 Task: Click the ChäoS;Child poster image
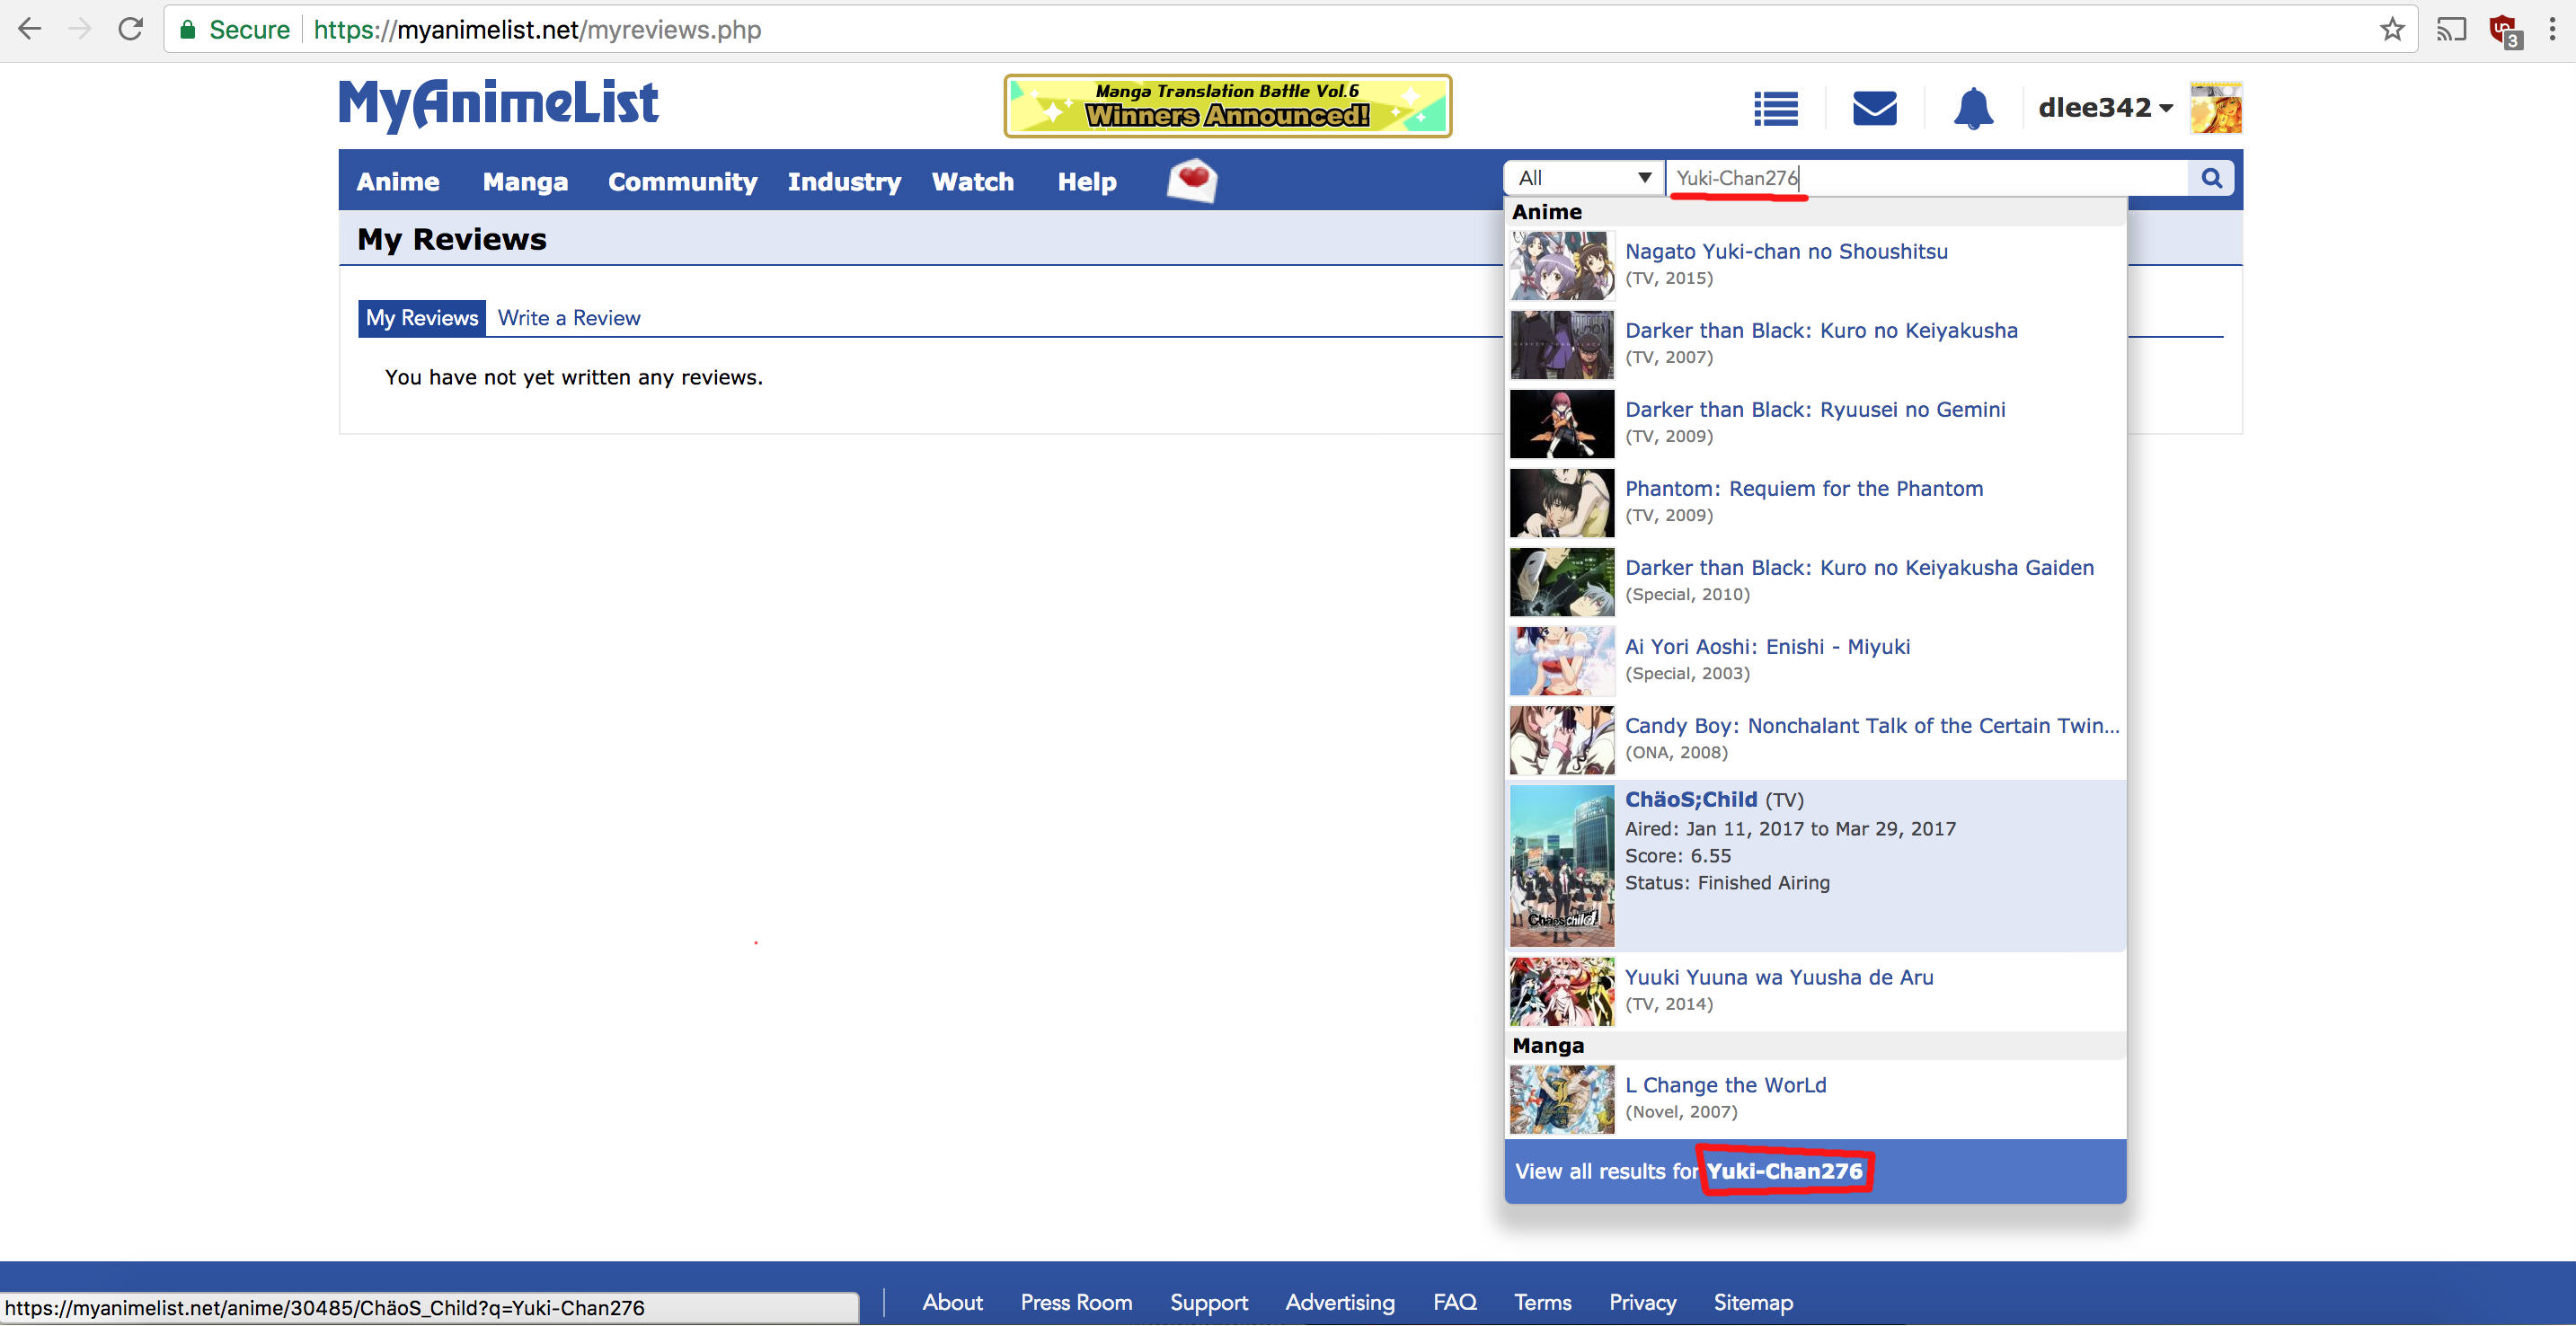[1562, 866]
